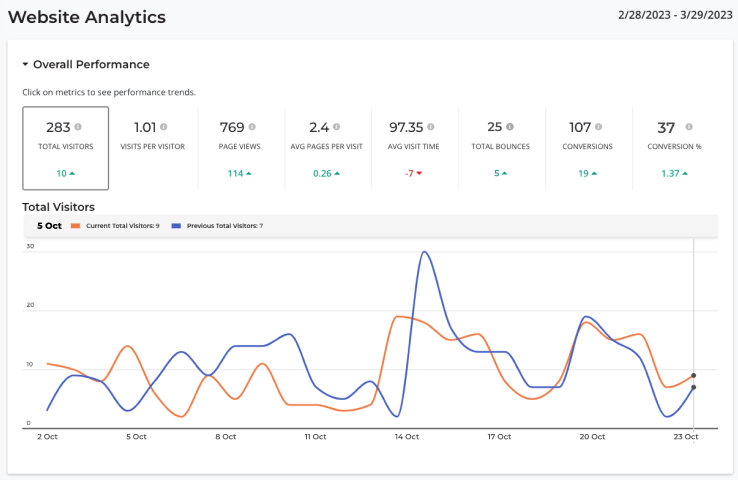Select the Visits Per Visitor metric
Screen dimensions: 738x480
point(152,148)
